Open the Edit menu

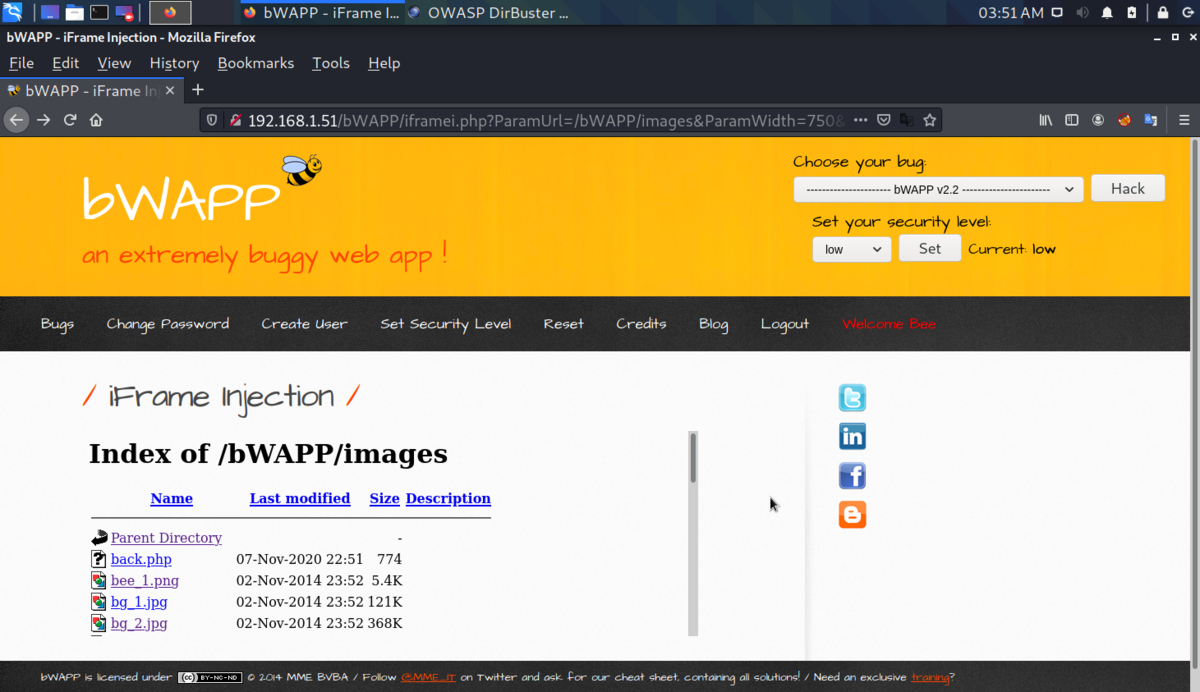(65, 63)
